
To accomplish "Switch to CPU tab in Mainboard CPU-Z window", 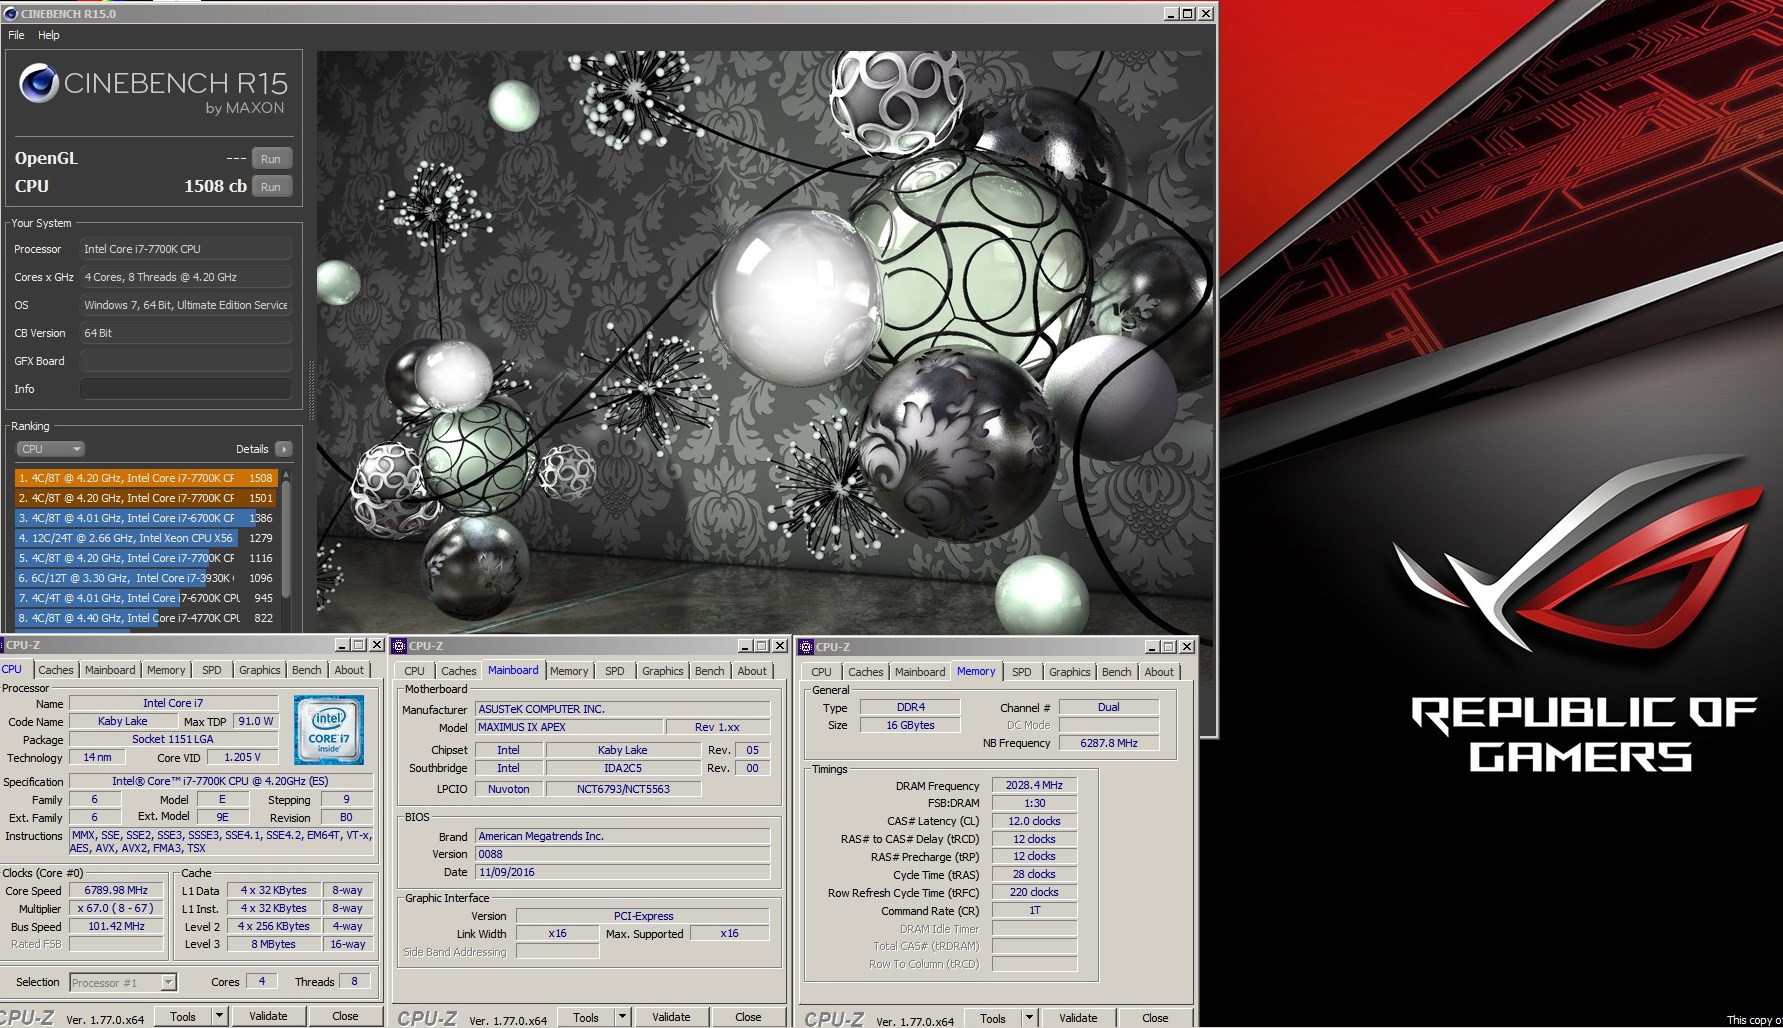I will (415, 671).
